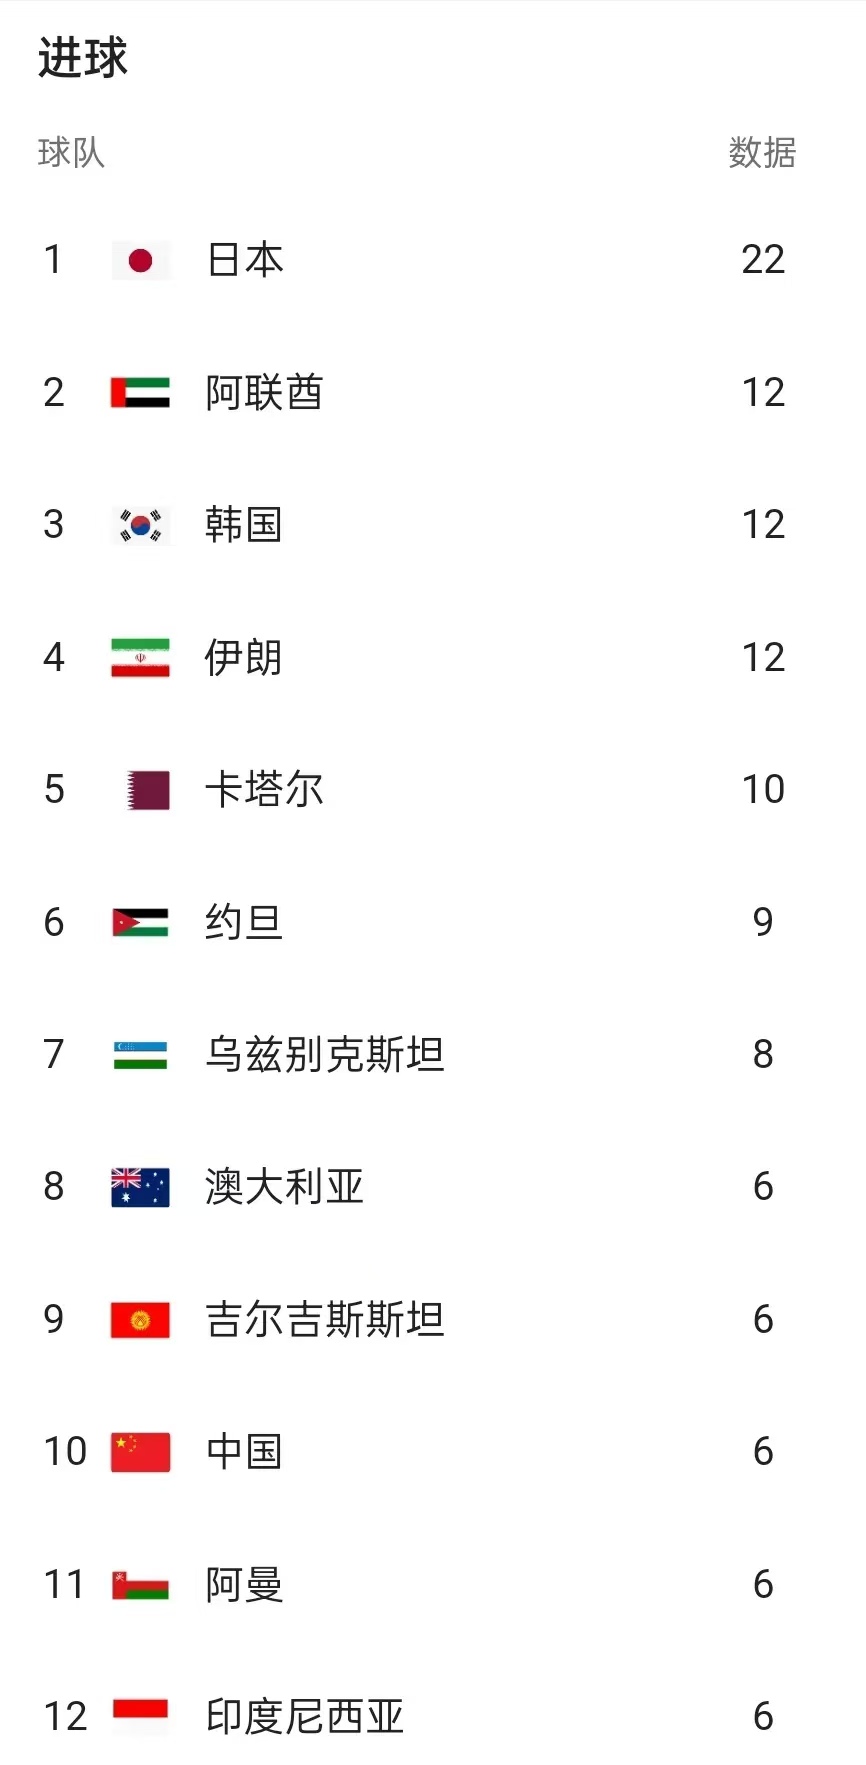Tap the UAE flag icon
This screenshot has width=866, height=1765.
141,393
